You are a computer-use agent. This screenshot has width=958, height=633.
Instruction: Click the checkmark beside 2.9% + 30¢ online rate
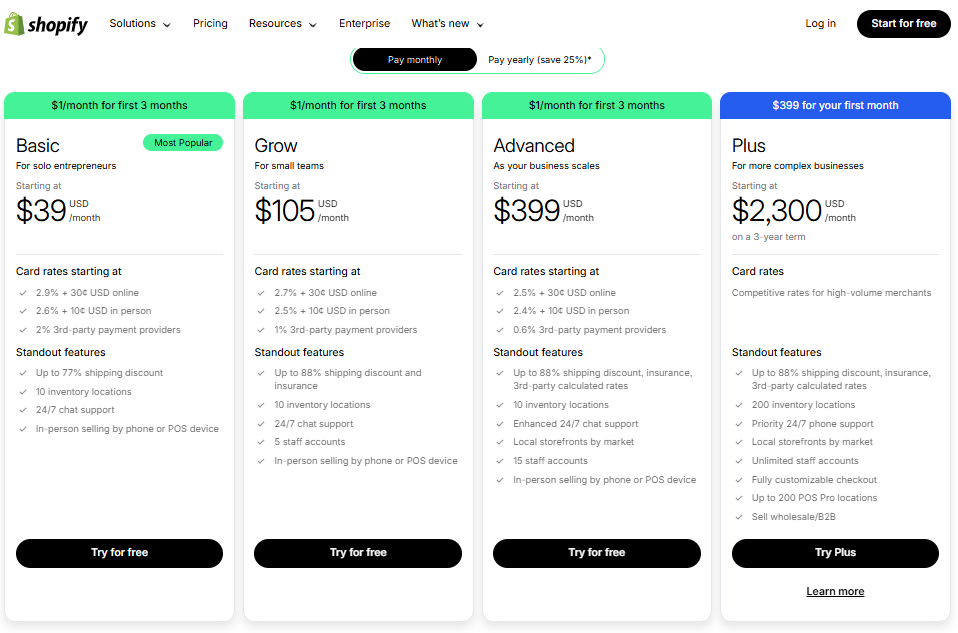coord(23,293)
